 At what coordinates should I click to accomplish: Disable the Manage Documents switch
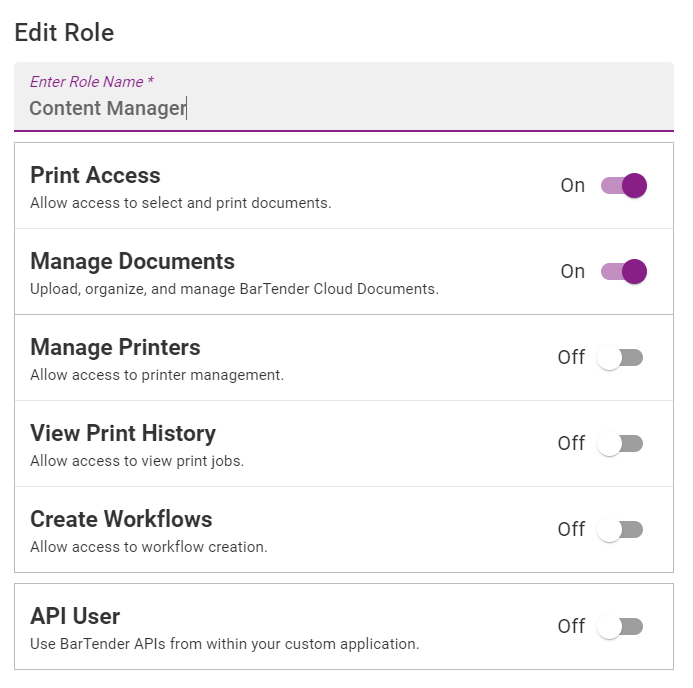[623, 271]
